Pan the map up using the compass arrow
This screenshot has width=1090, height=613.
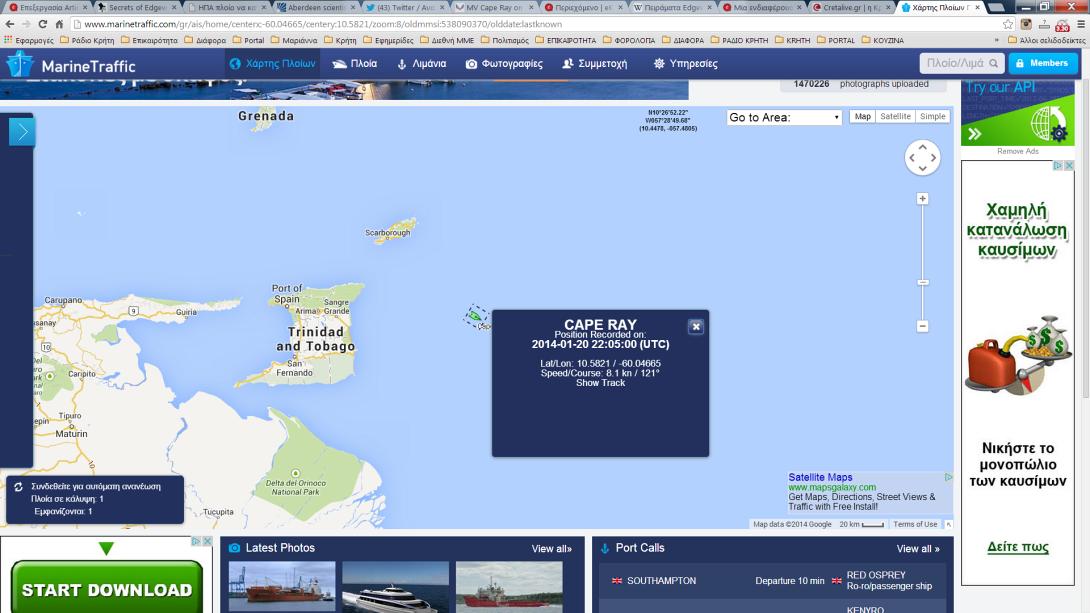(x=922, y=146)
